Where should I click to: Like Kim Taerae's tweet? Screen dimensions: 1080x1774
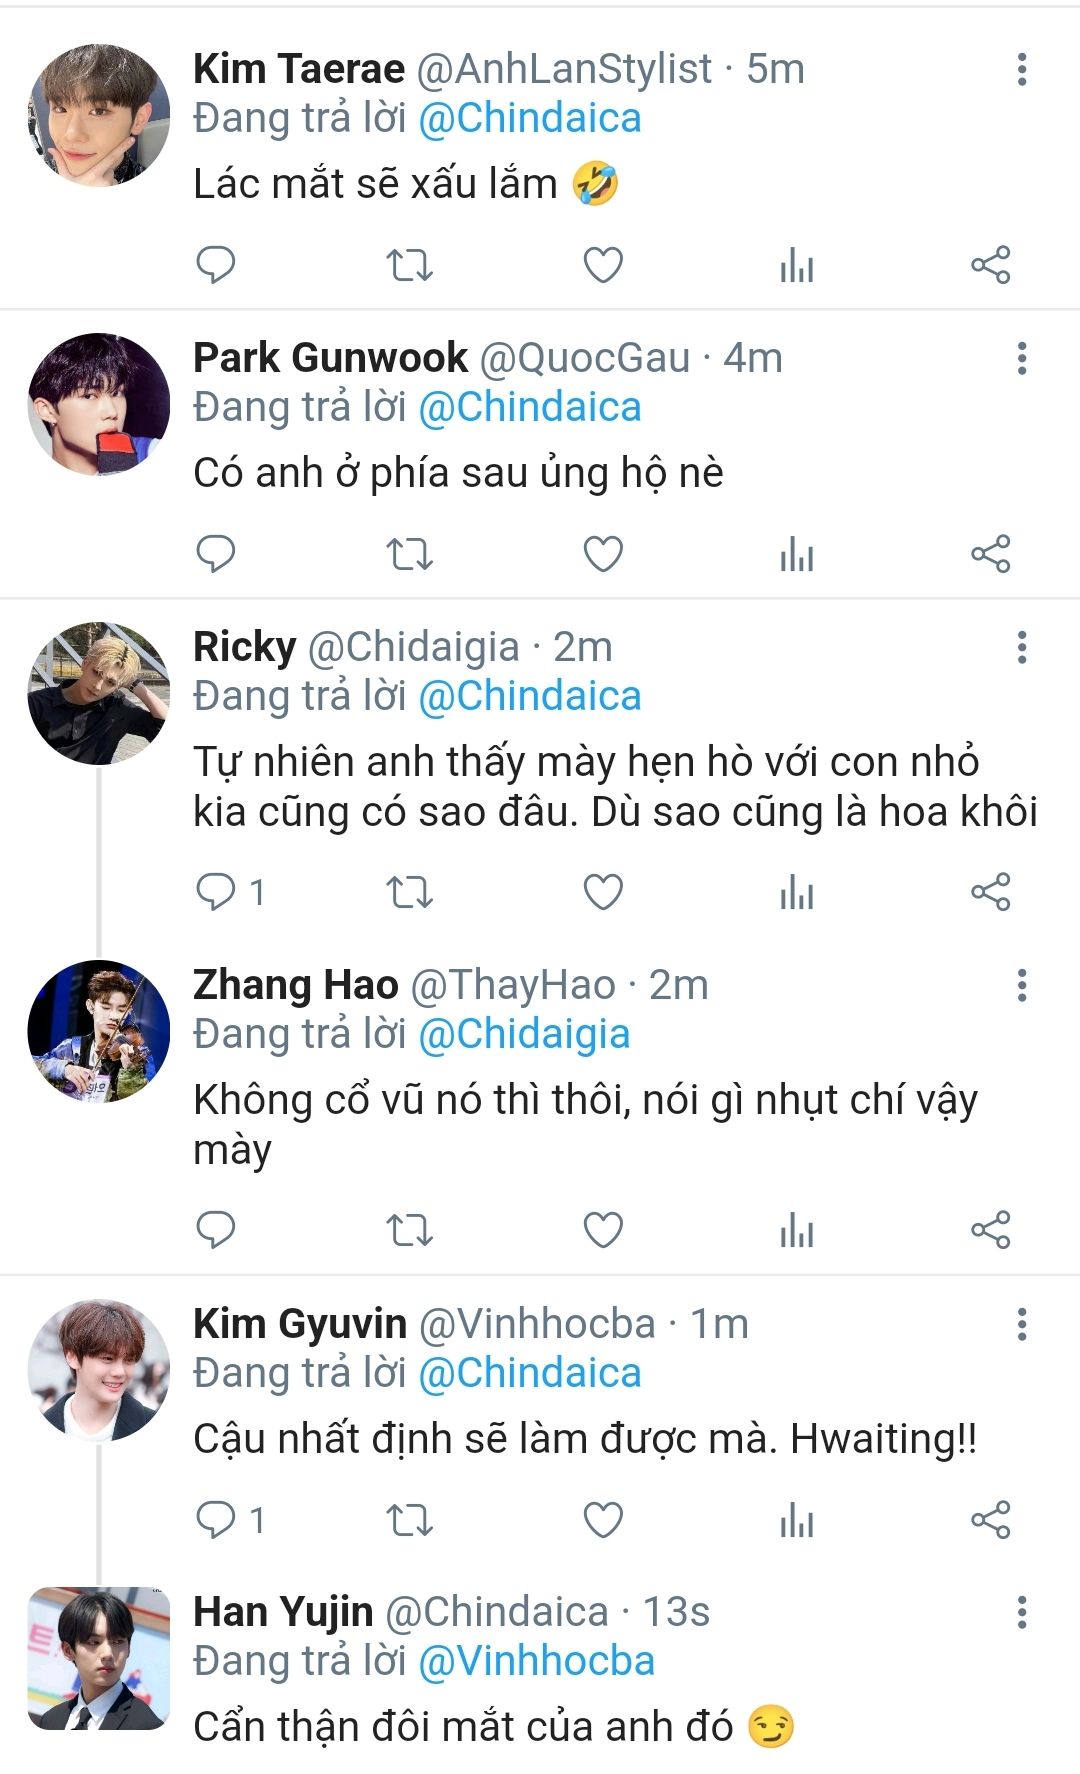coord(603,265)
